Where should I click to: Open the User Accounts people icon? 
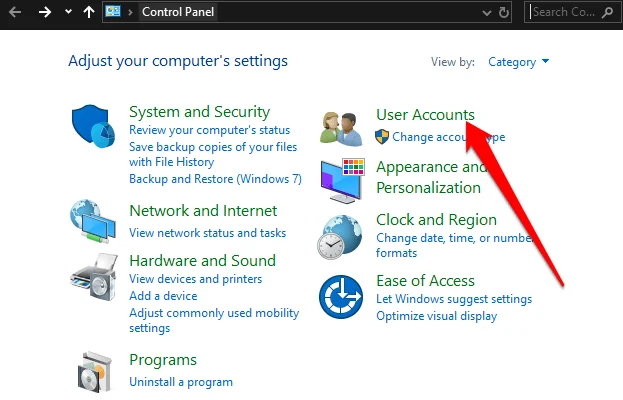click(x=341, y=128)
